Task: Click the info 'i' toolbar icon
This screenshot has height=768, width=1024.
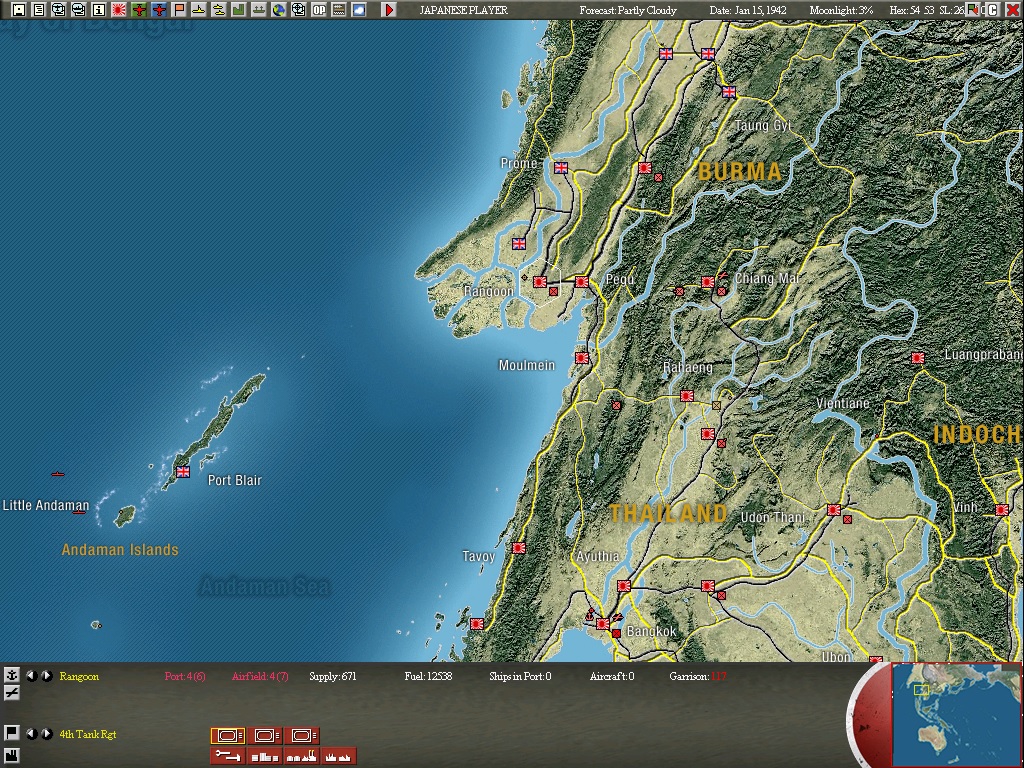Action: pos(99,10)
